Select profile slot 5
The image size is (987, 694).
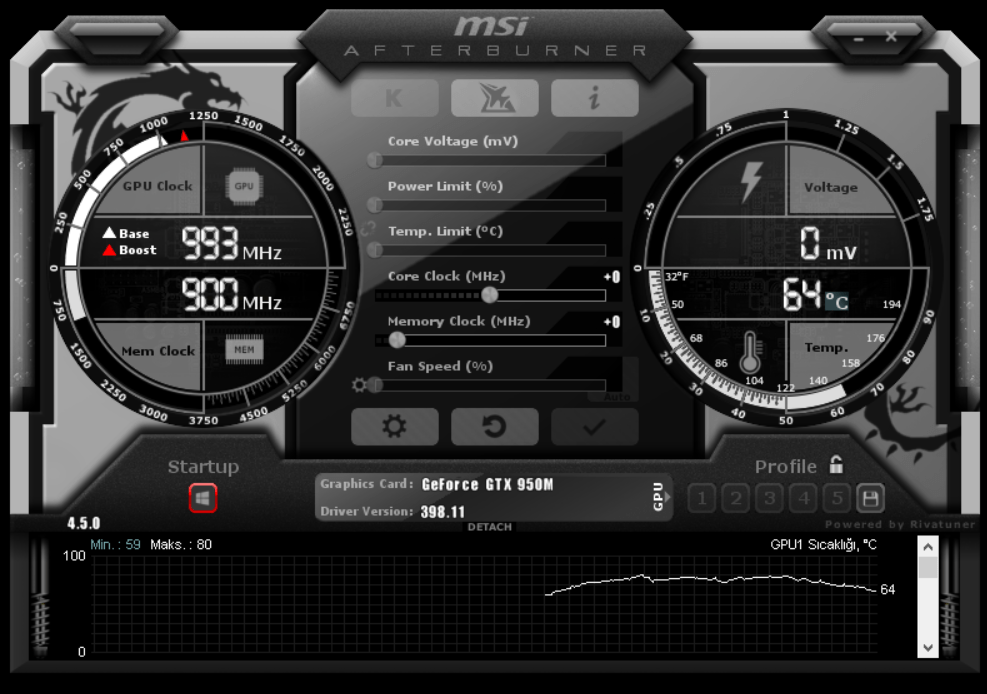tap(837, 499)
